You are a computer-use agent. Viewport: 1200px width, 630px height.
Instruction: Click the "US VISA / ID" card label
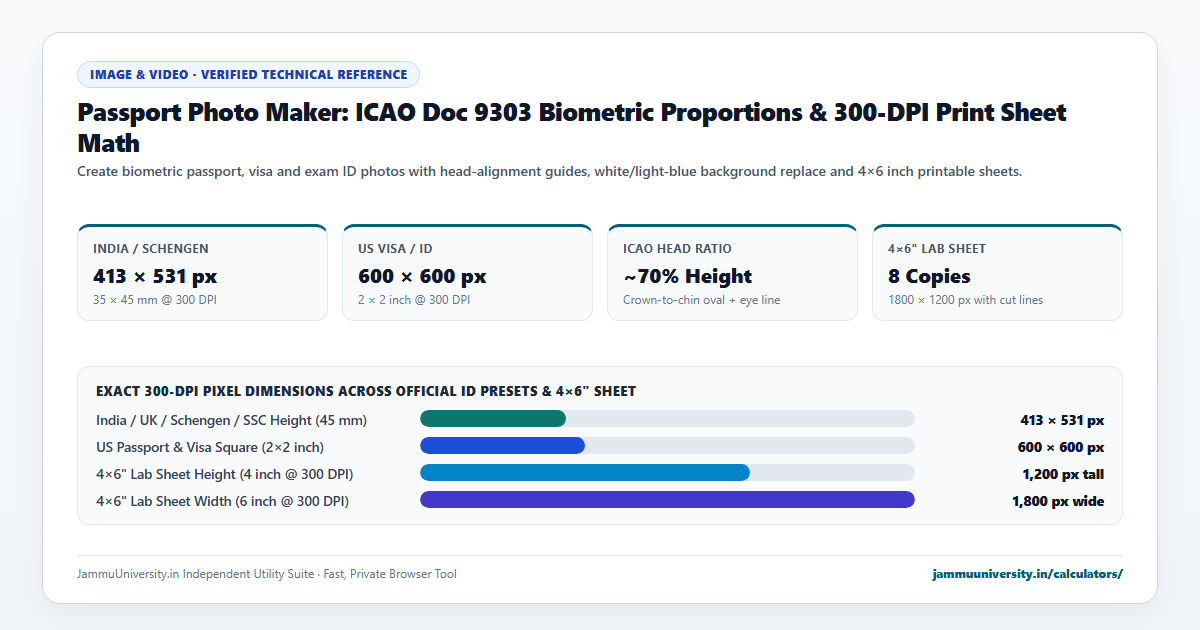395,249
